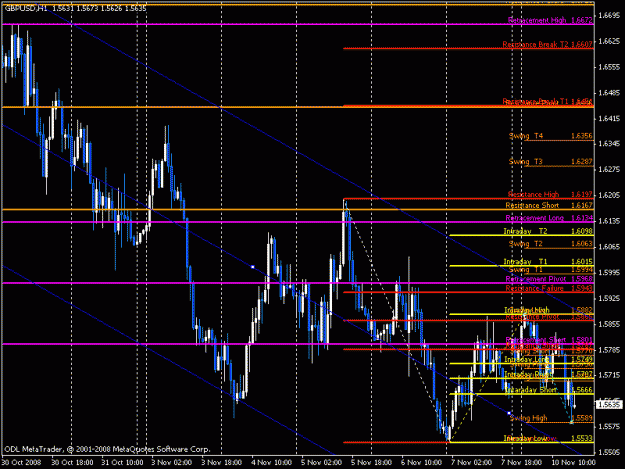Click the 1.6275 price axis value
This screenshot has width=625, height=469.
pos(609,169)
